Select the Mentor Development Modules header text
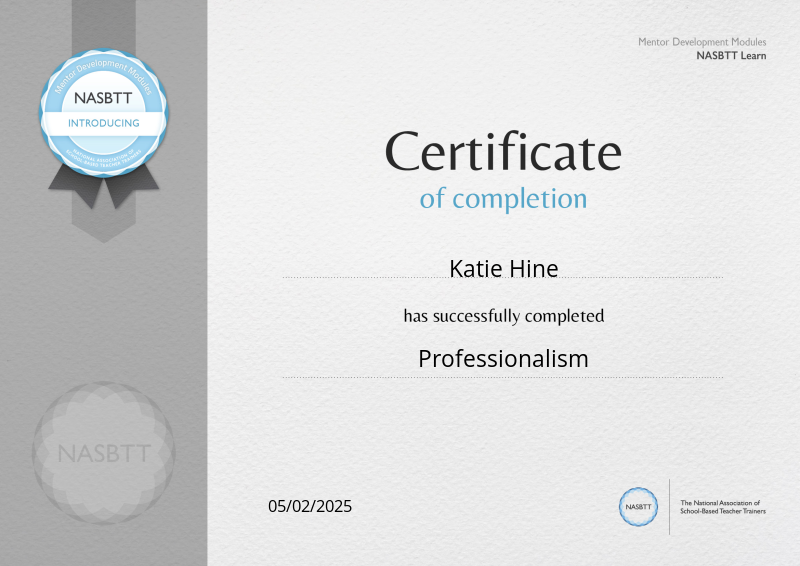 [702, 42]
